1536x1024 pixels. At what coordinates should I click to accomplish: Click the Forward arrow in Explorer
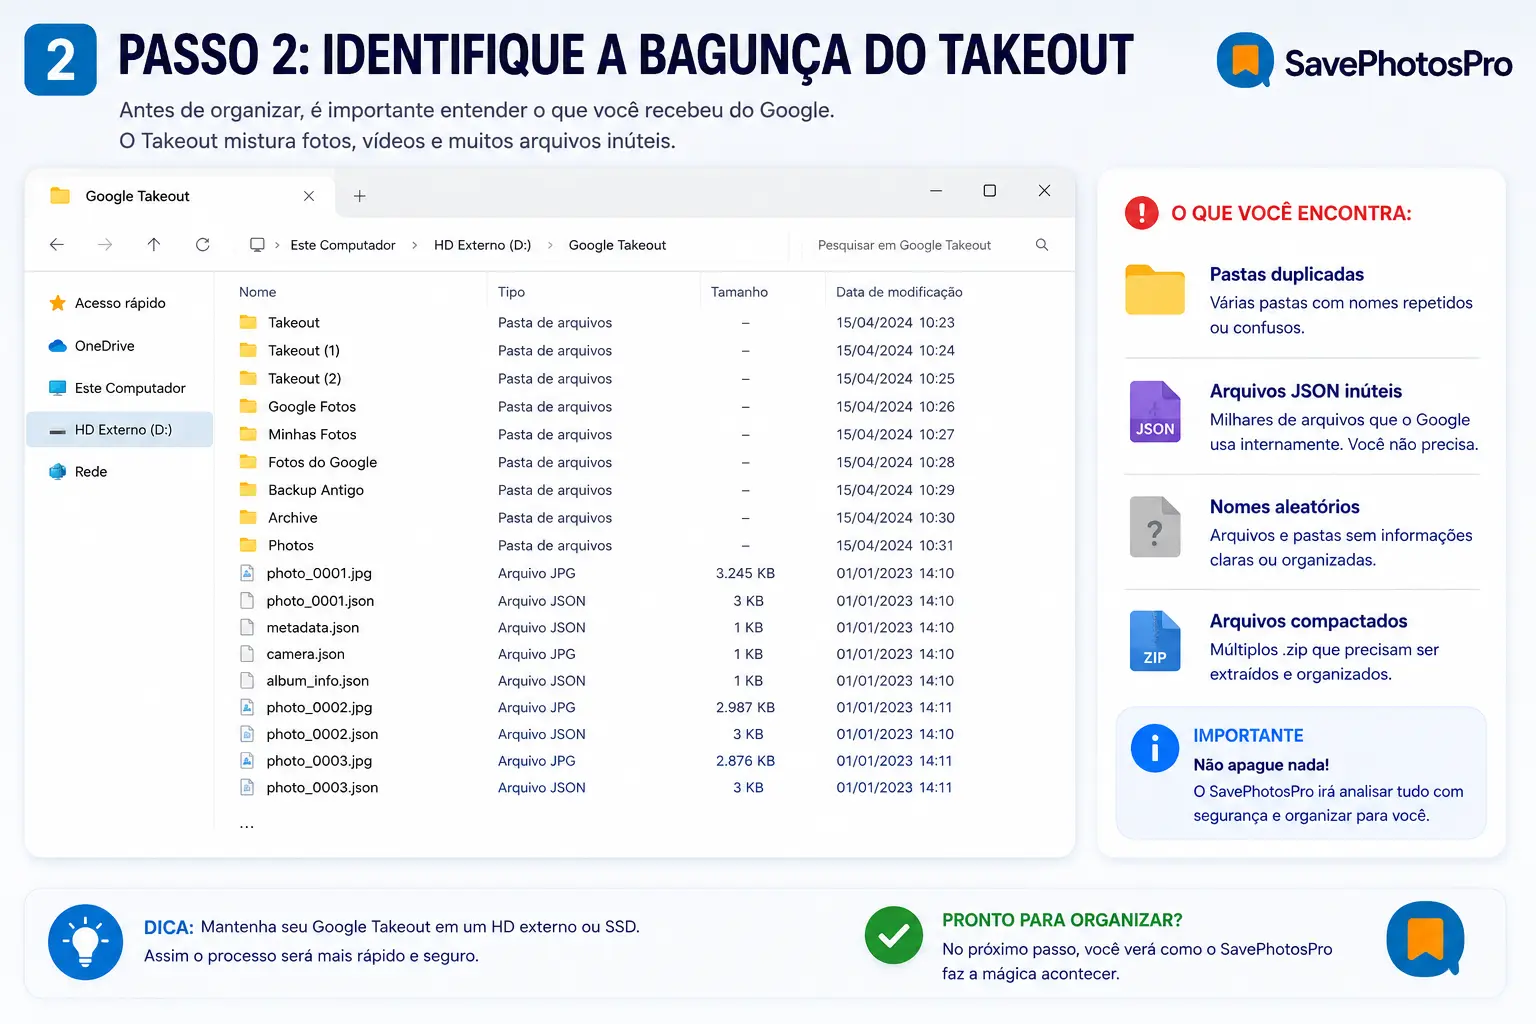point(105,245)
